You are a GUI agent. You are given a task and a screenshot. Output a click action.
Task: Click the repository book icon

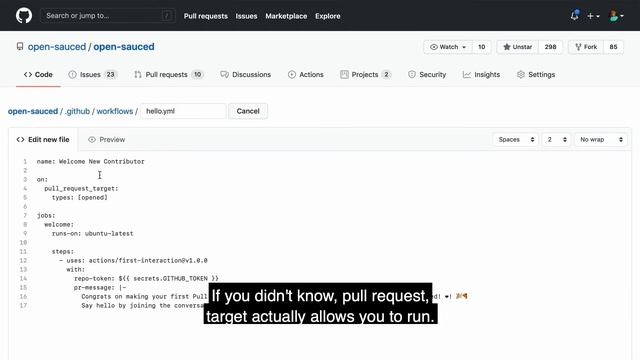pos(20,47)
